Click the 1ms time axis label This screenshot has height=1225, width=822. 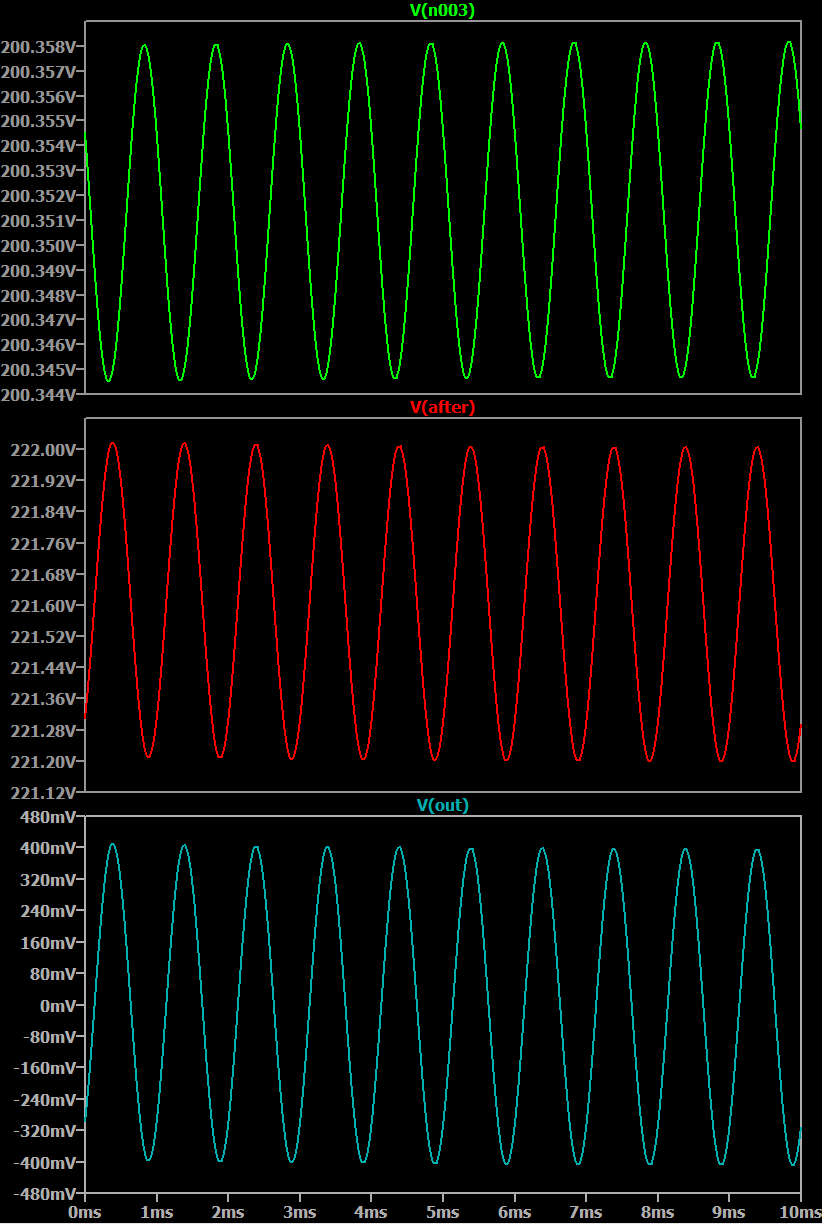[x=157, y=1212]
